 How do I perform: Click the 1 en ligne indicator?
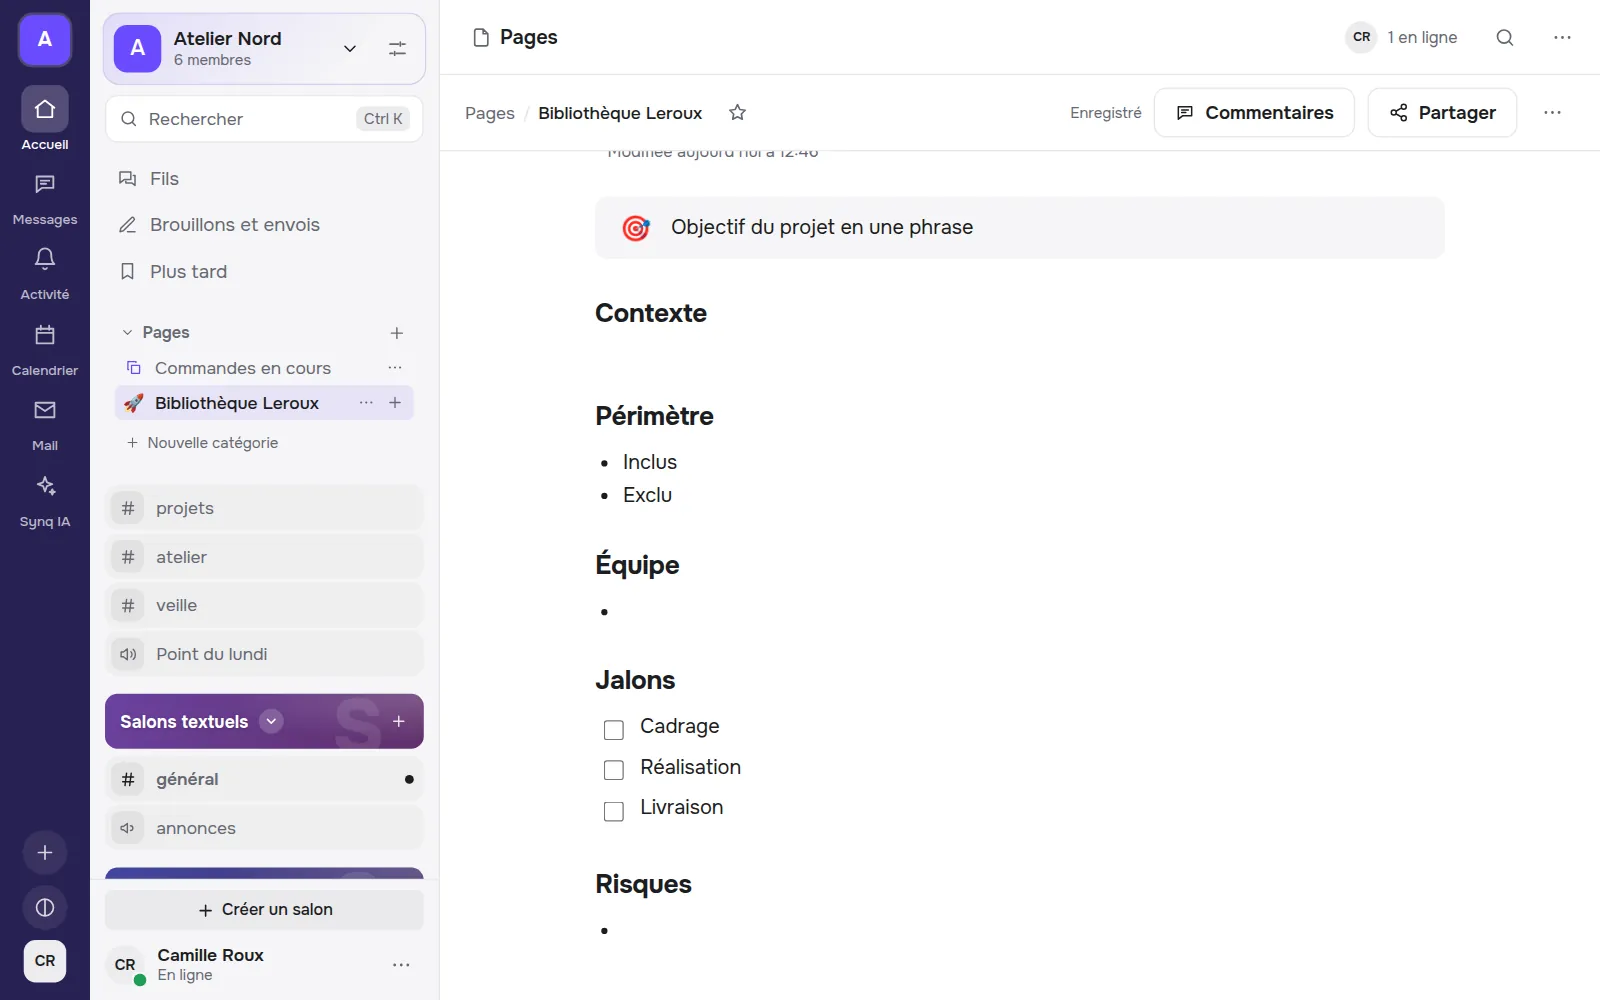(1422, 38)
